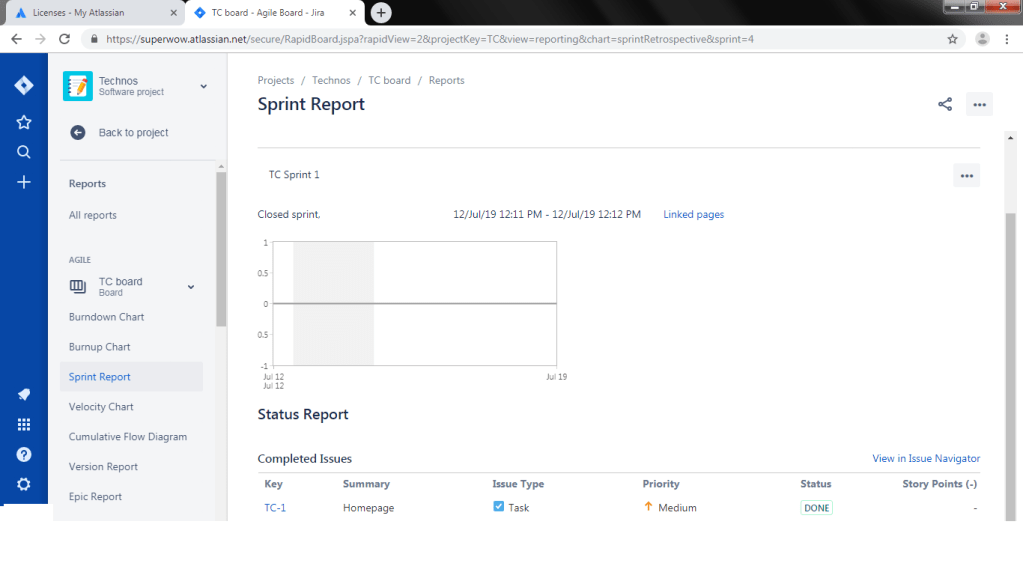Bookmark this page with star icon

pyautogui.click(x=952, y=39)
